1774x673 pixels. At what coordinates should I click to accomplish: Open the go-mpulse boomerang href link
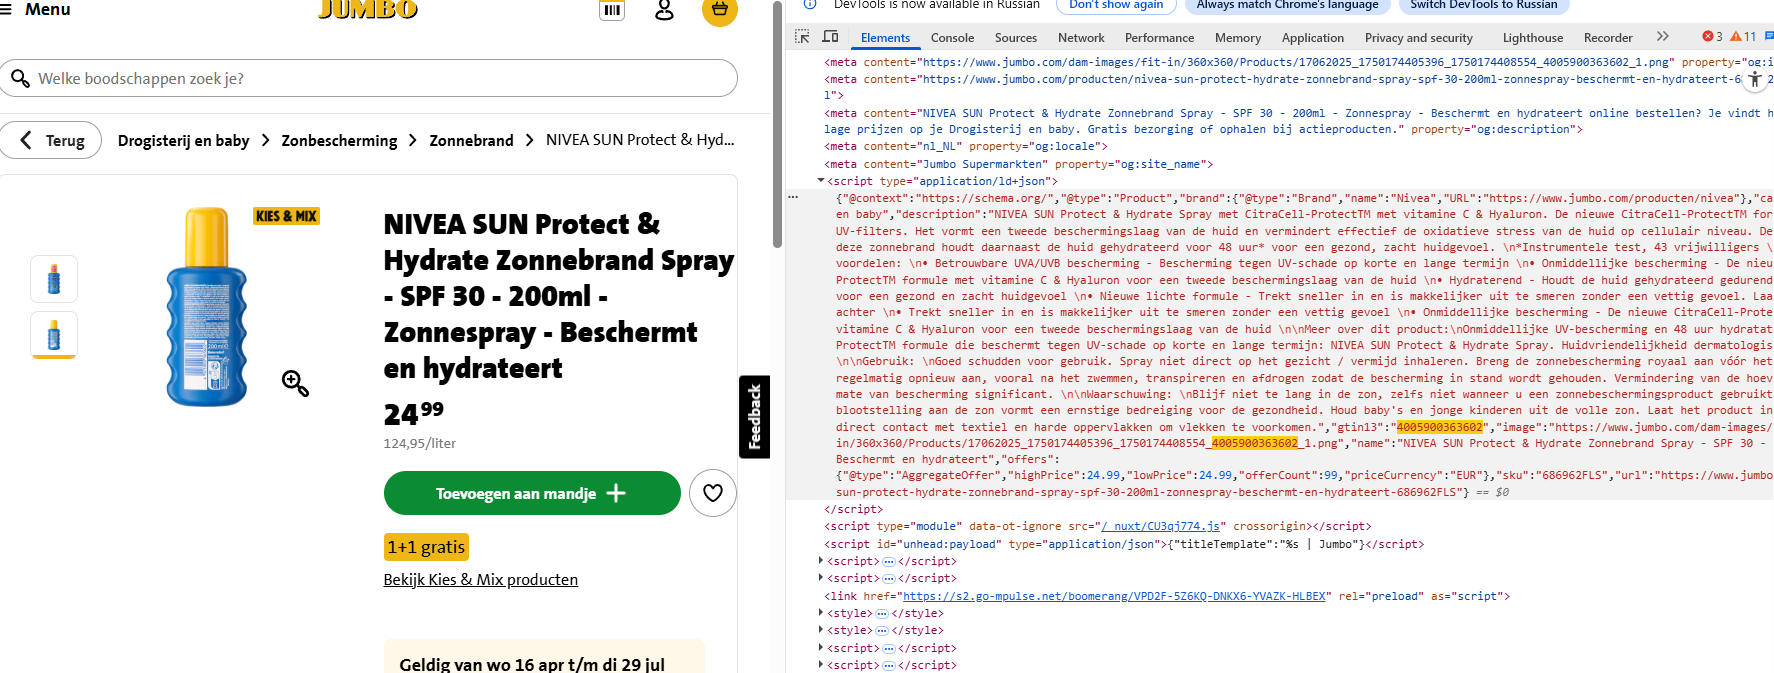coord(1115,596)
